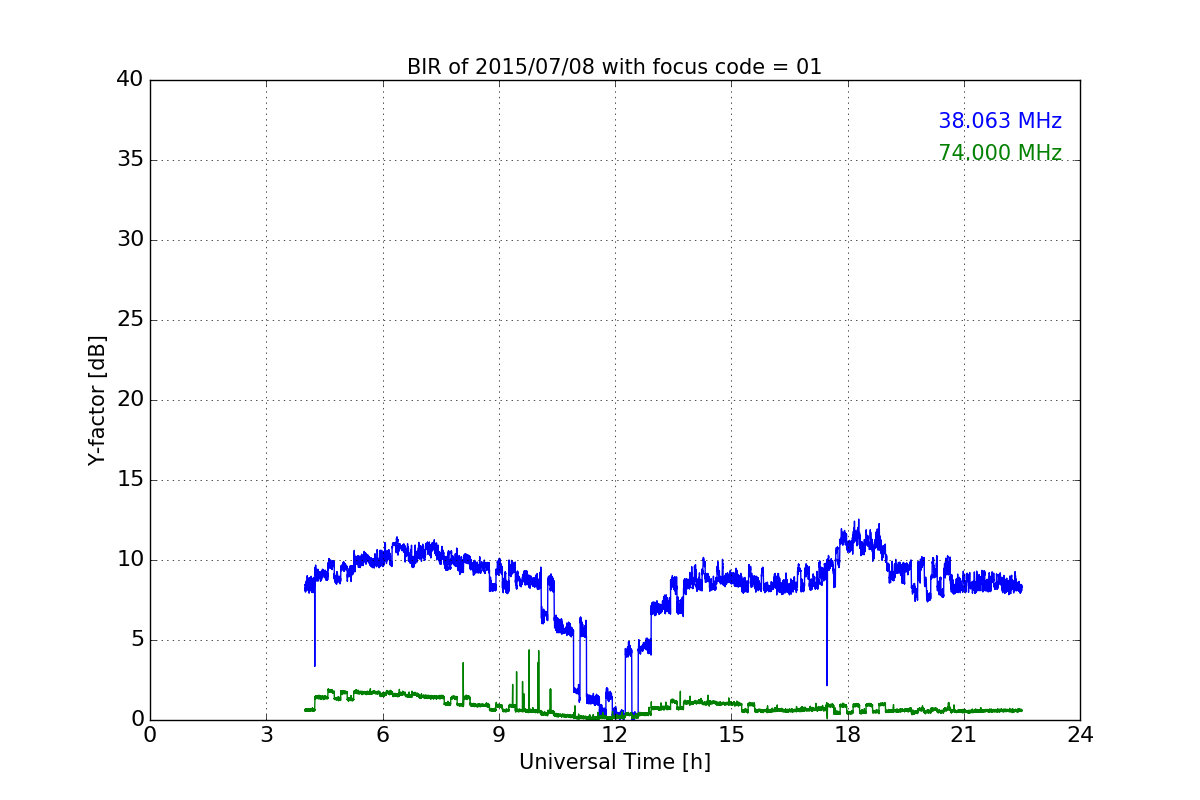Image resolution: width=1200 pixels, height=800 pixels.
Task: Click the y-axis tick label '15'
Action: [128, 480]
